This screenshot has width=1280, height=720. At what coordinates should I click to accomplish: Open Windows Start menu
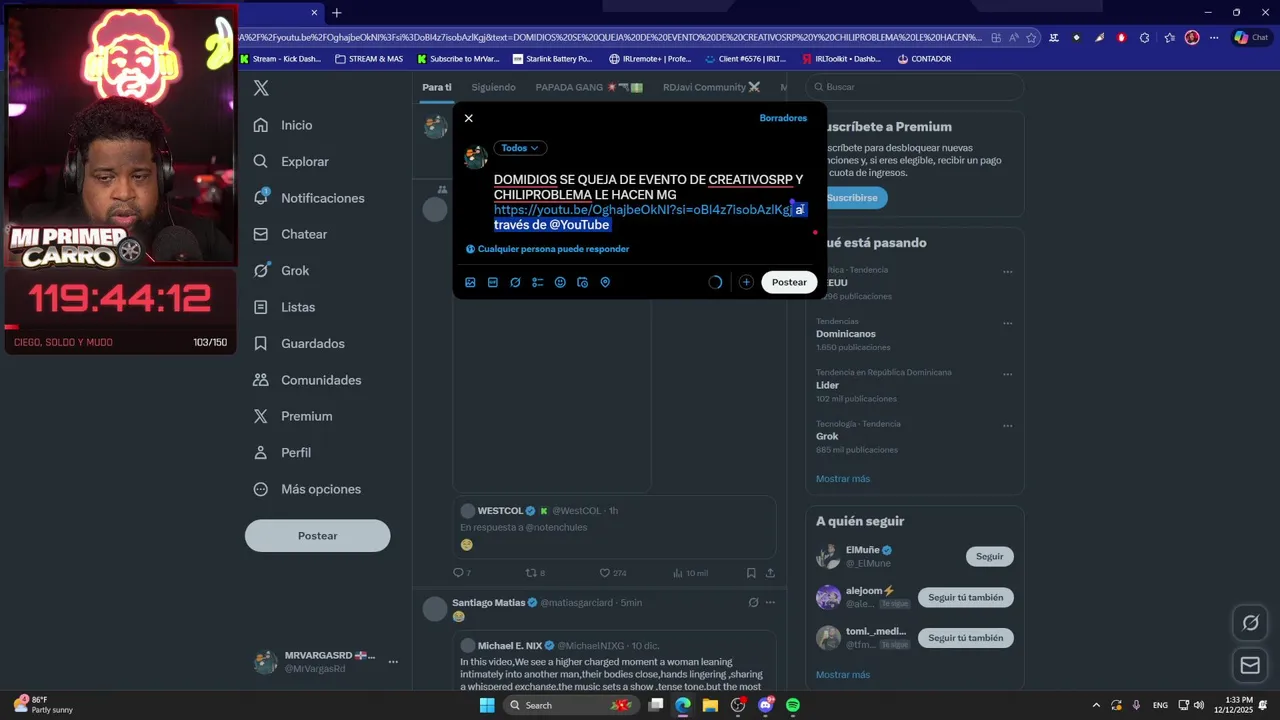click(x=487, y=705)
